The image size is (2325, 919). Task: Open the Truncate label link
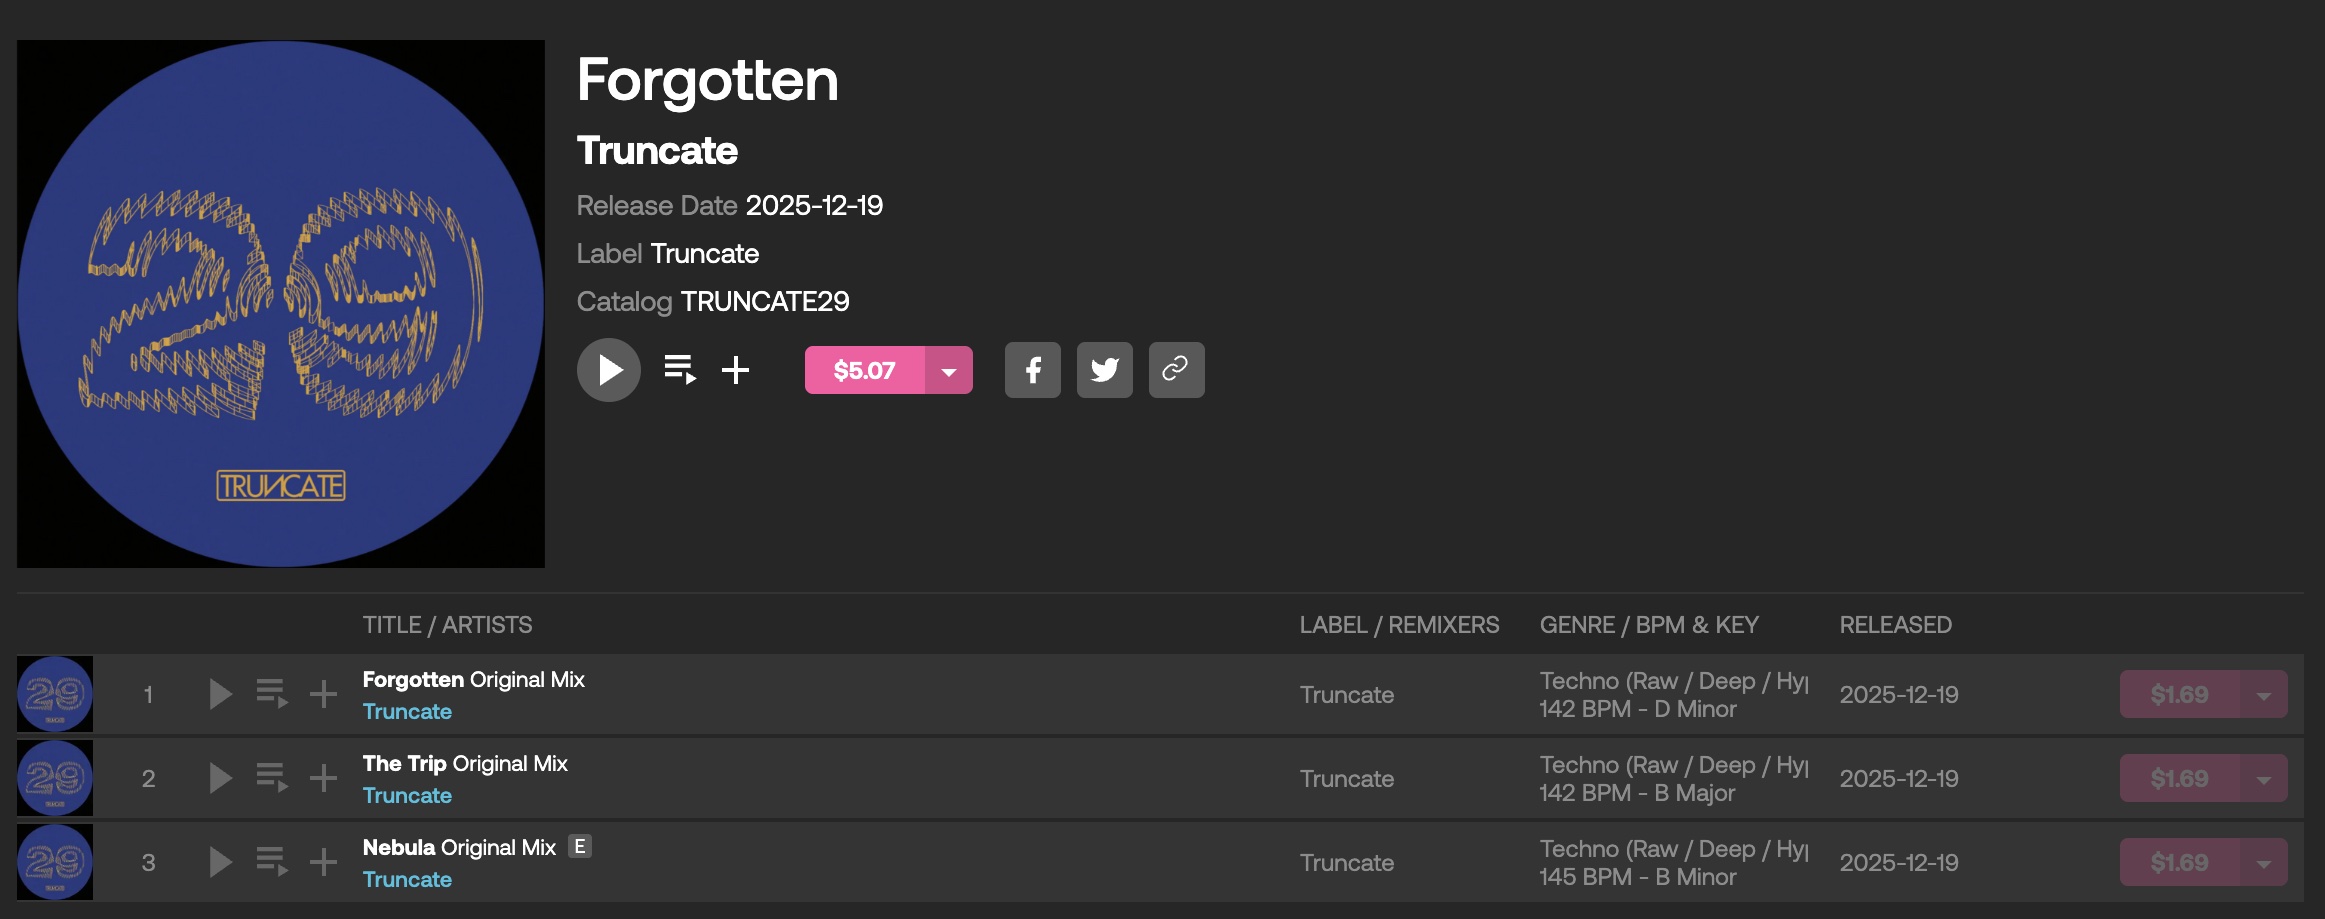(704, 254)
